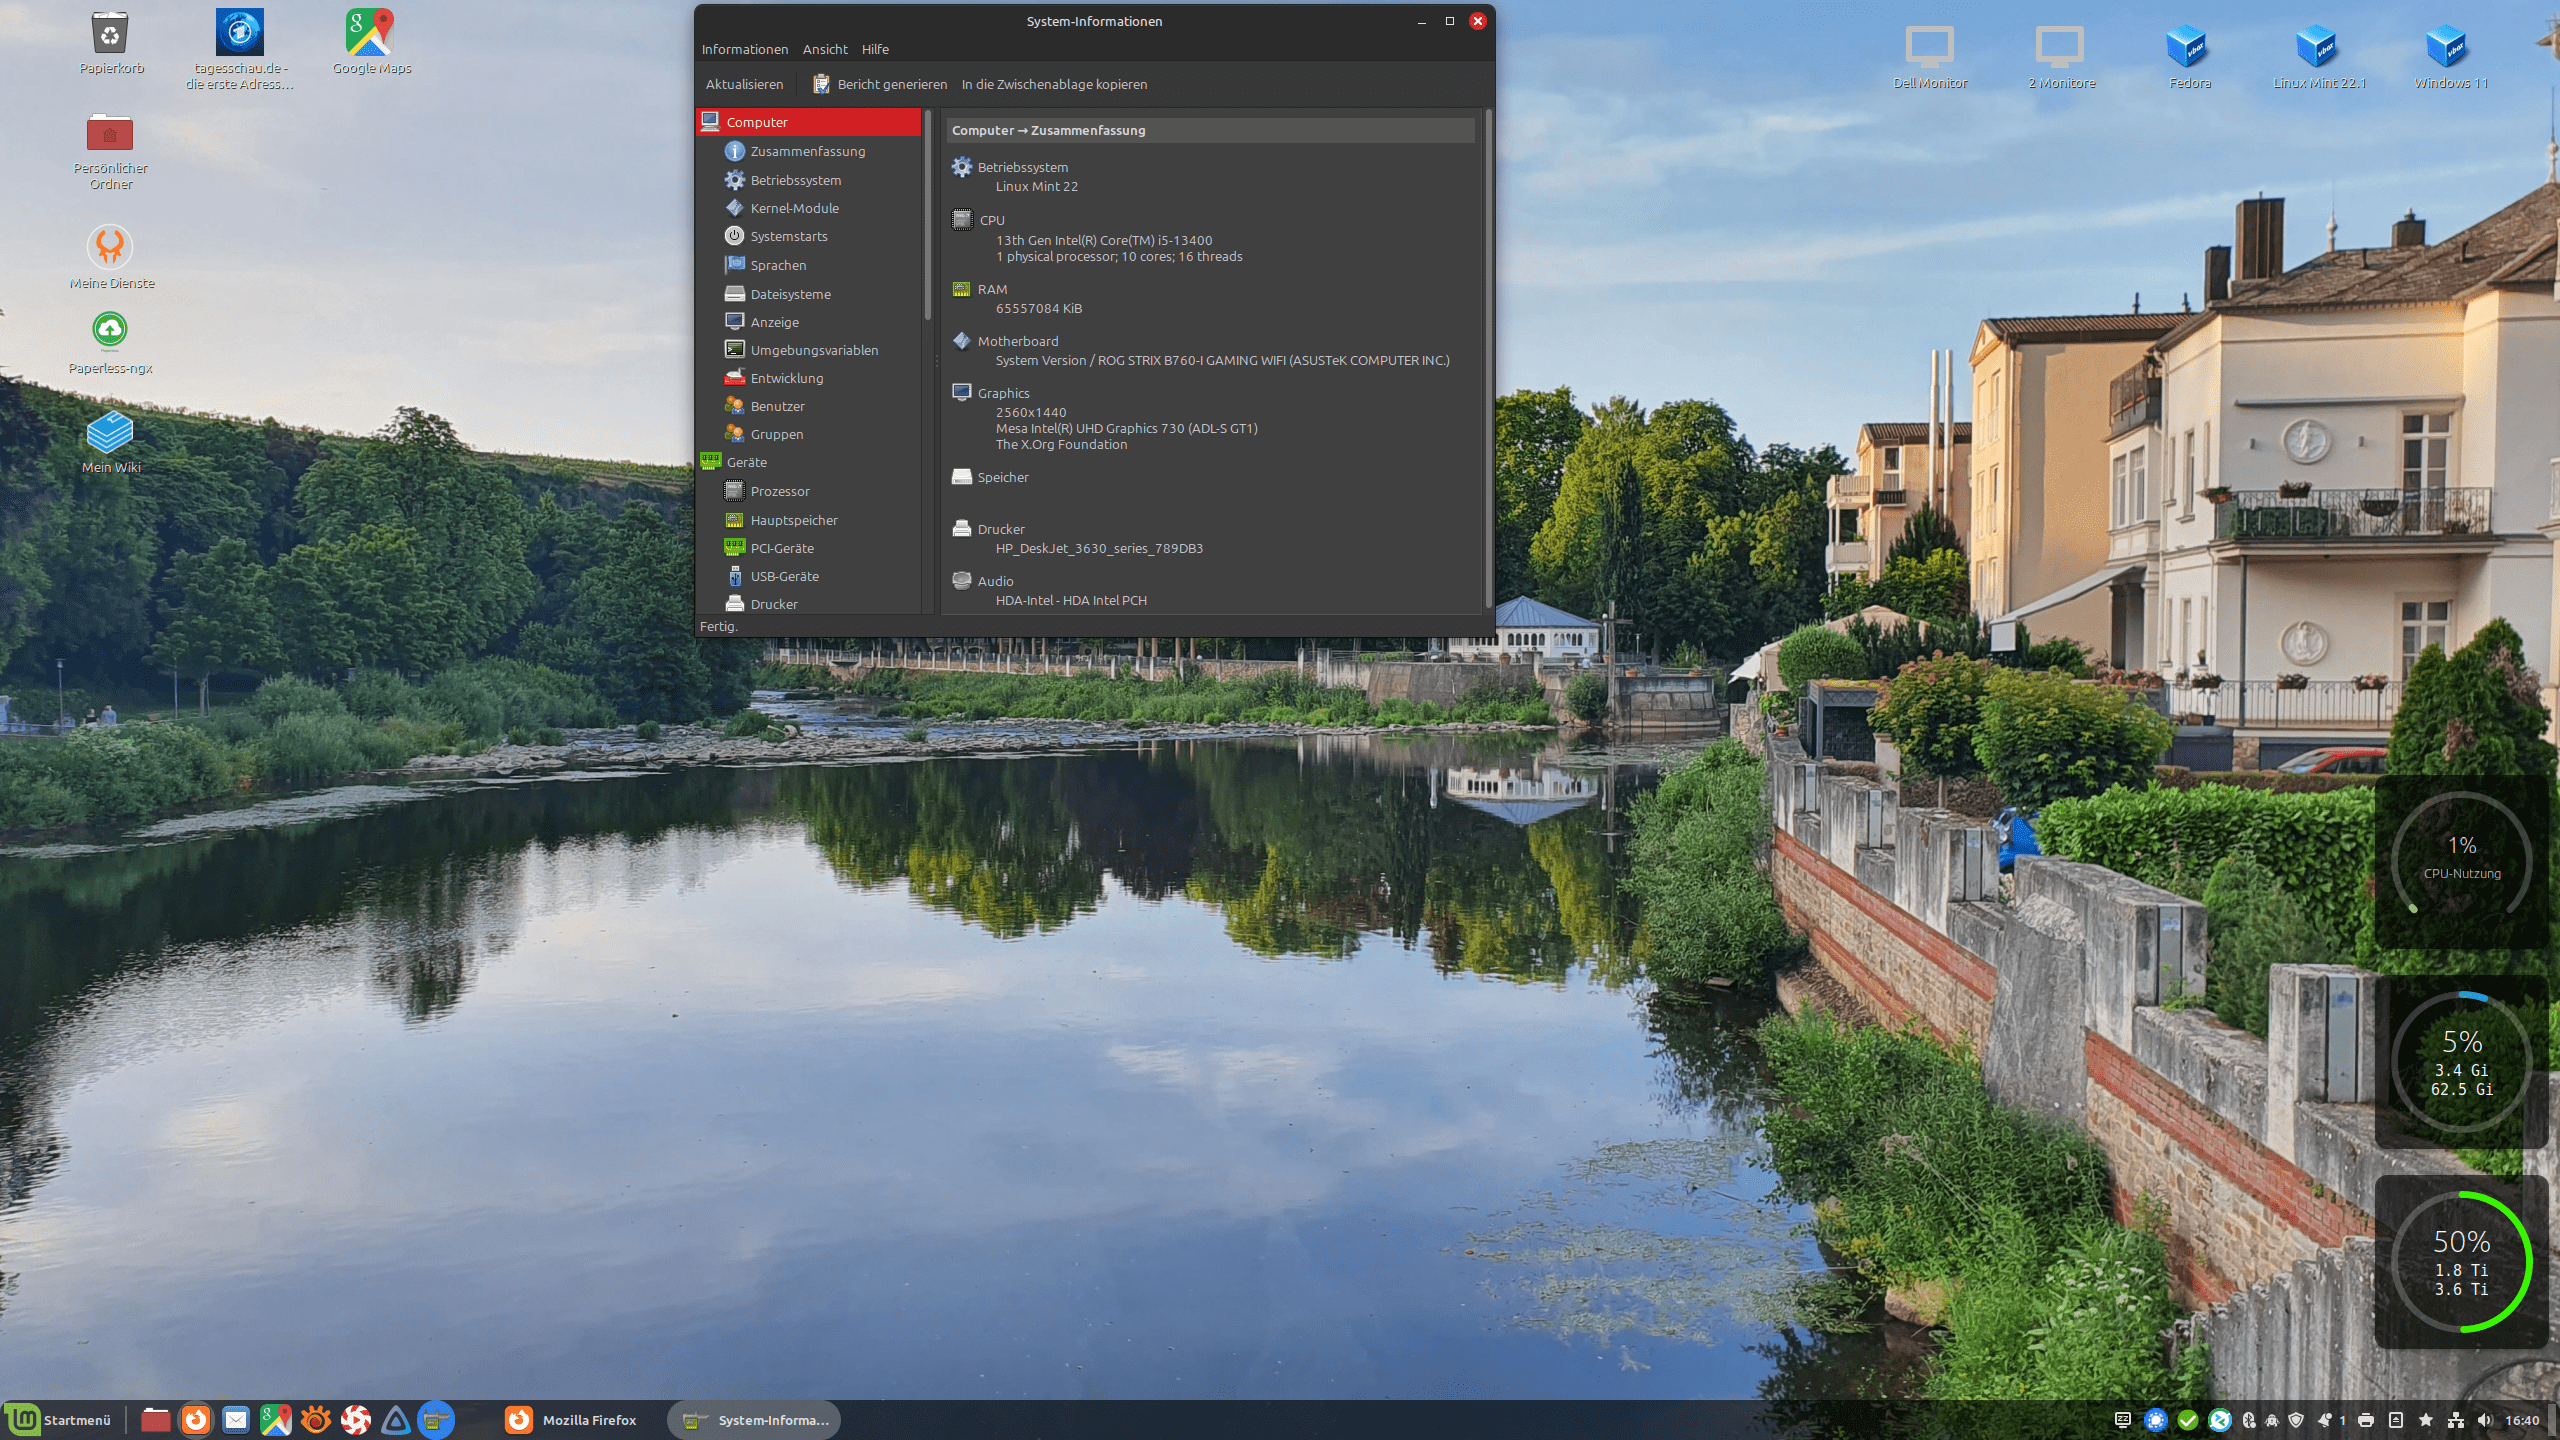Screen dimensions: 2560x1440
Task: Open USB-Geräte in the device list
Action: point(784,576)
